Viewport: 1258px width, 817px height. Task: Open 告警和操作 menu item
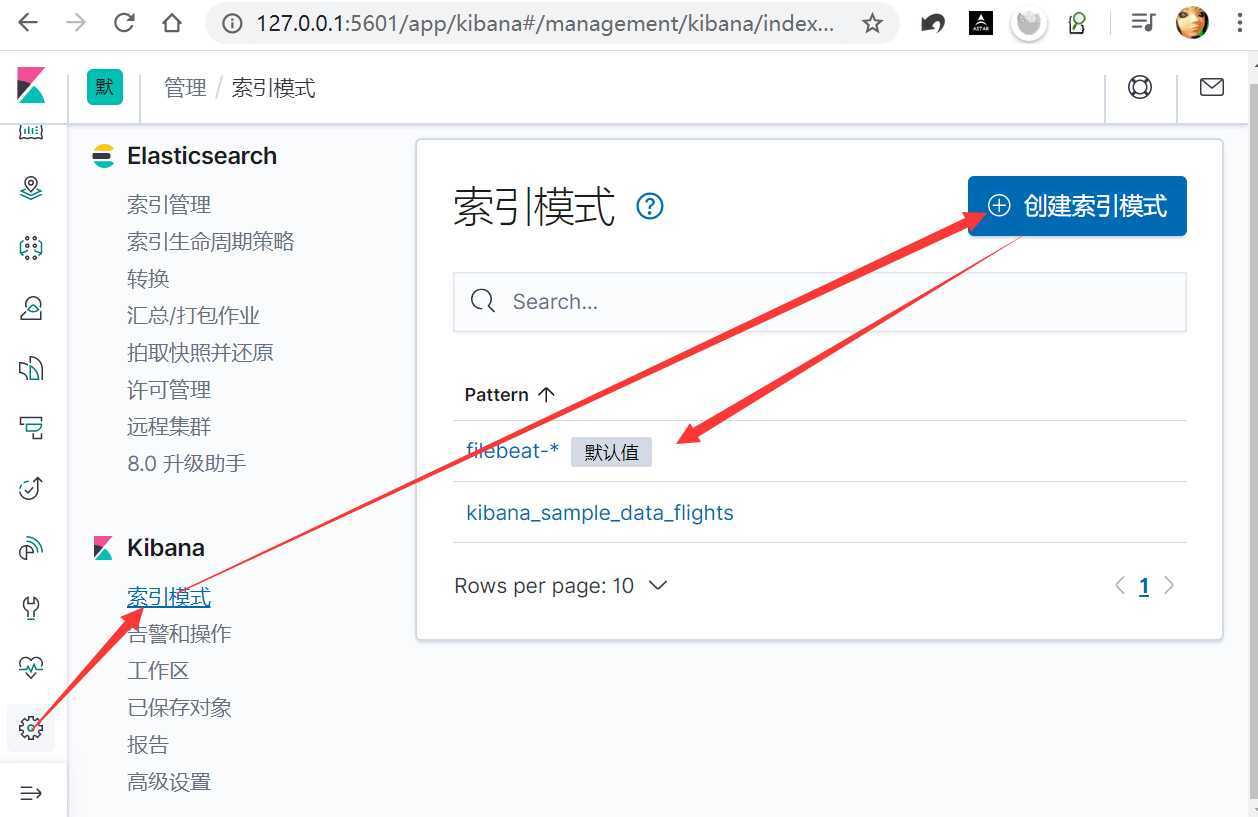(179, 634)
